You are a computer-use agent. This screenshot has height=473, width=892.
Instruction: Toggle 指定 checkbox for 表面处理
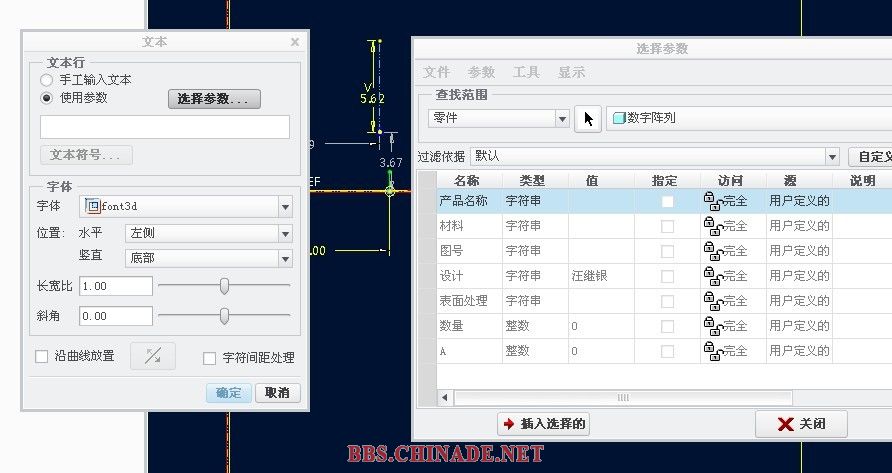[667, 302]
